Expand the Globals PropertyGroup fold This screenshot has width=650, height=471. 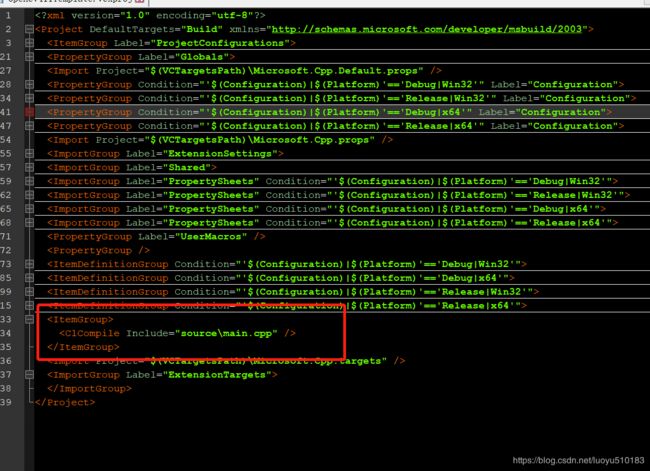[29, 56]
